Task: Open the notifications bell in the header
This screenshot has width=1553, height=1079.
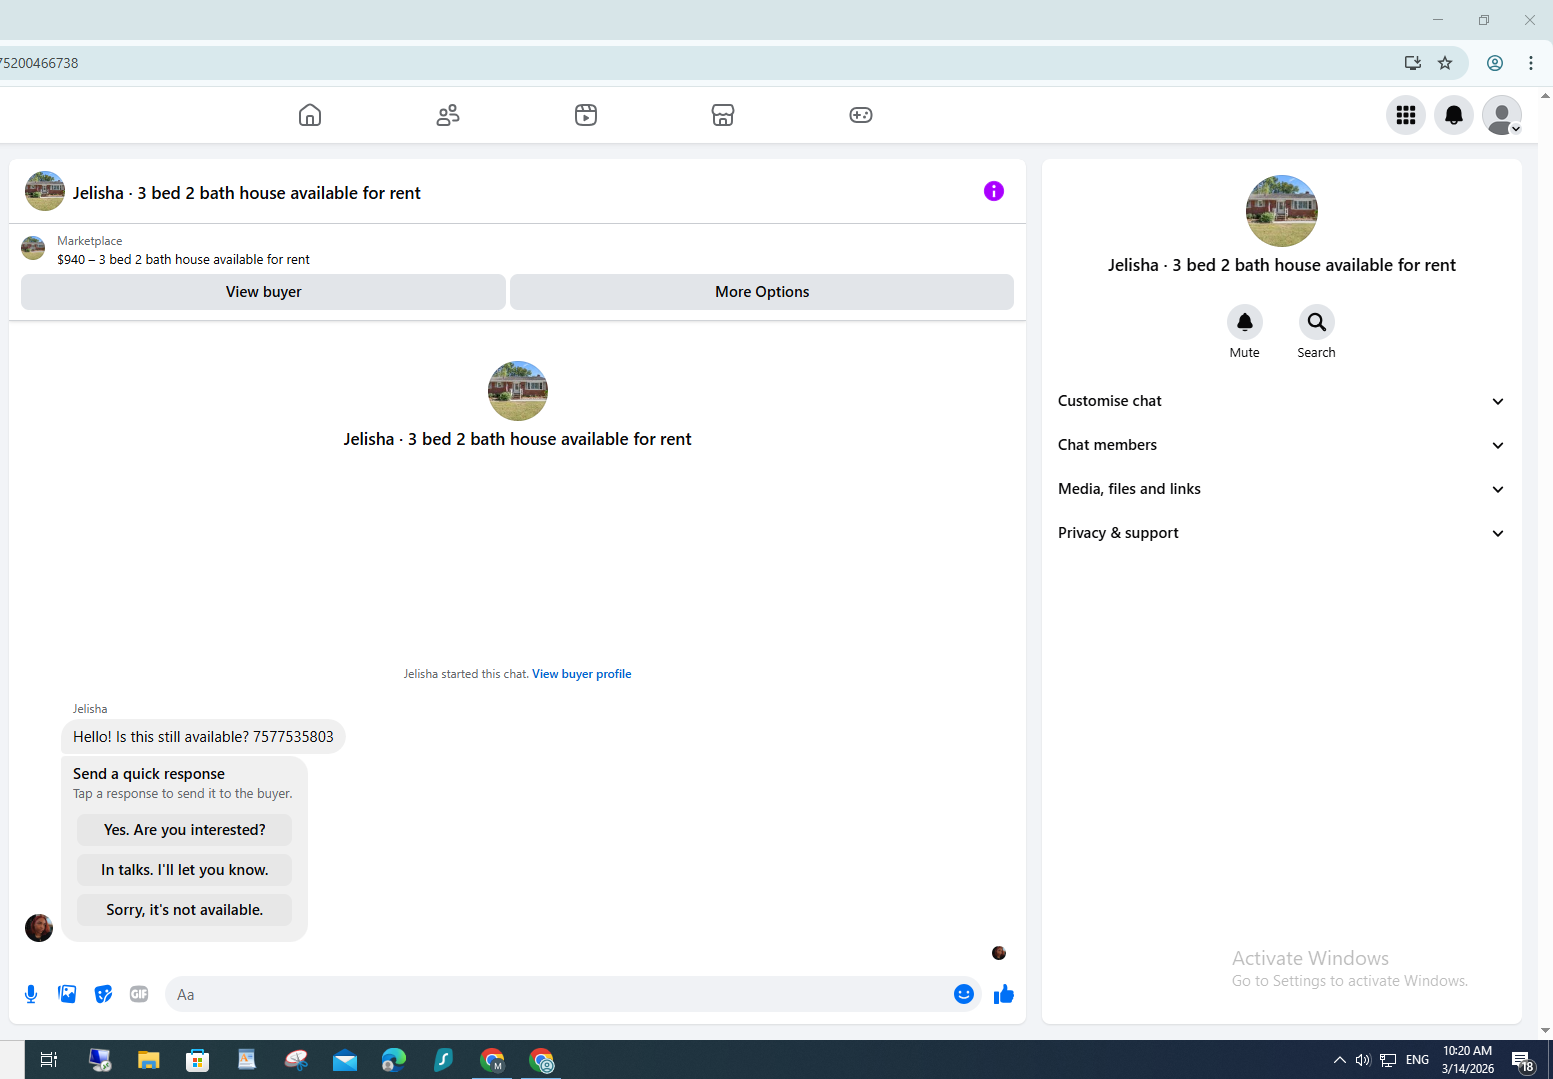Action: pyautogui.click(x=1454, y=115)
